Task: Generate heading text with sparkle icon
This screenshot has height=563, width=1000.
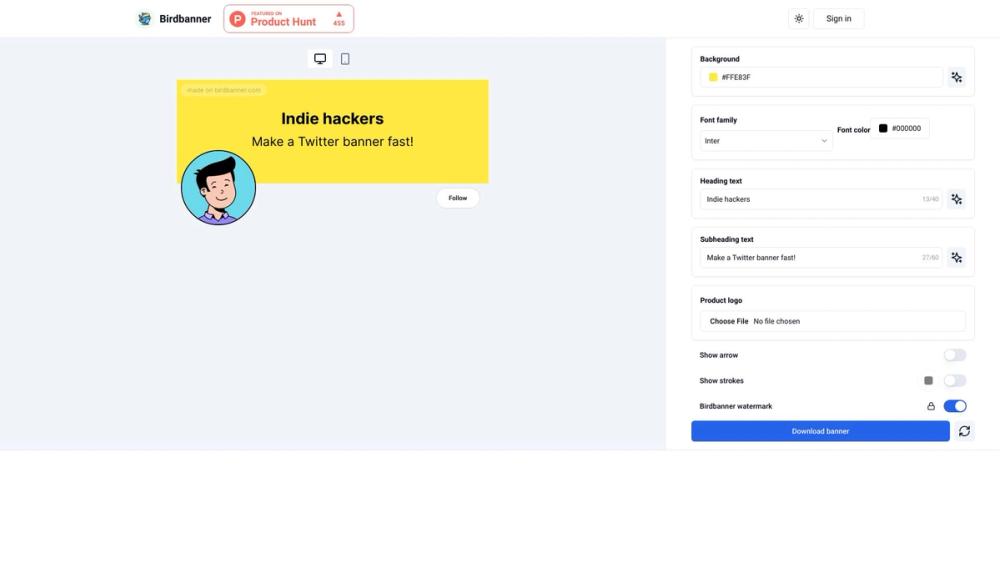Action: tap(957, 199)
